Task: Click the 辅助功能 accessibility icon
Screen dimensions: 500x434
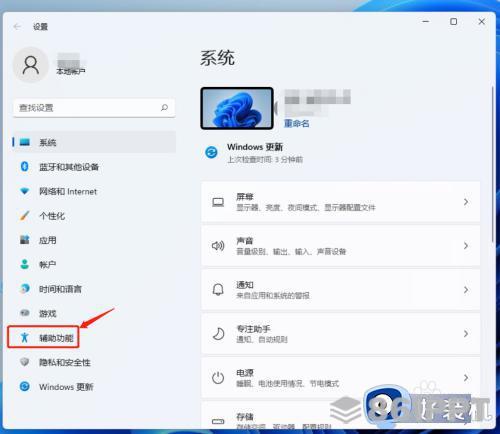Action: (x=24, y=337)
